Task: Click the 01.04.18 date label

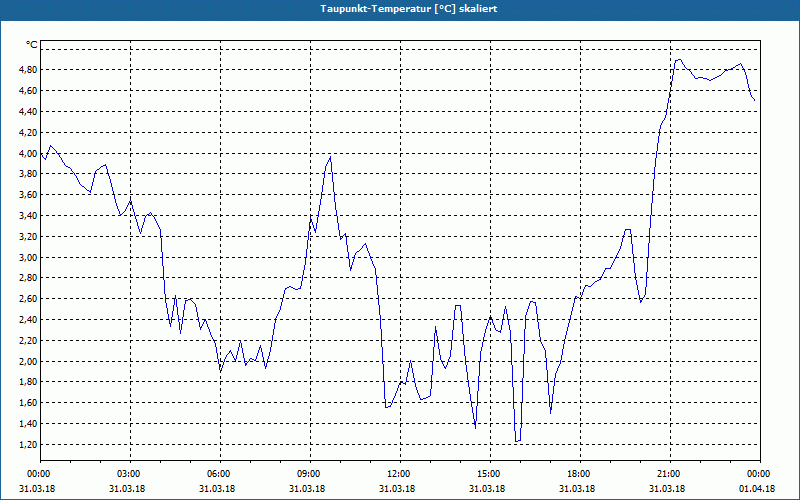Action: 757,489
